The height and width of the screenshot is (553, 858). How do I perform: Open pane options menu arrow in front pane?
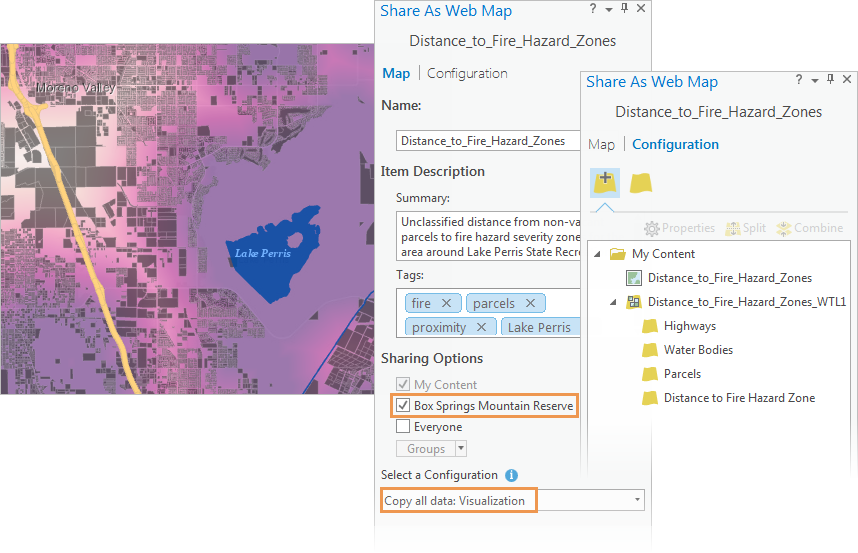click(x=815, y=81)
